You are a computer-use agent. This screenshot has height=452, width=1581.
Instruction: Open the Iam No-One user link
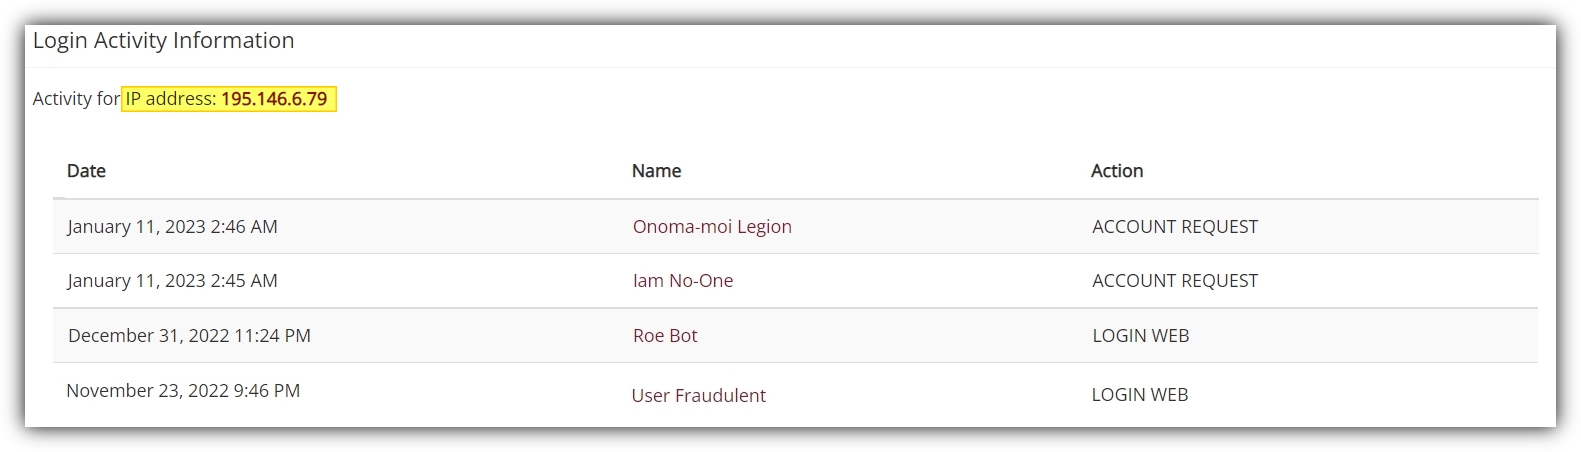[x=683, y=281]
